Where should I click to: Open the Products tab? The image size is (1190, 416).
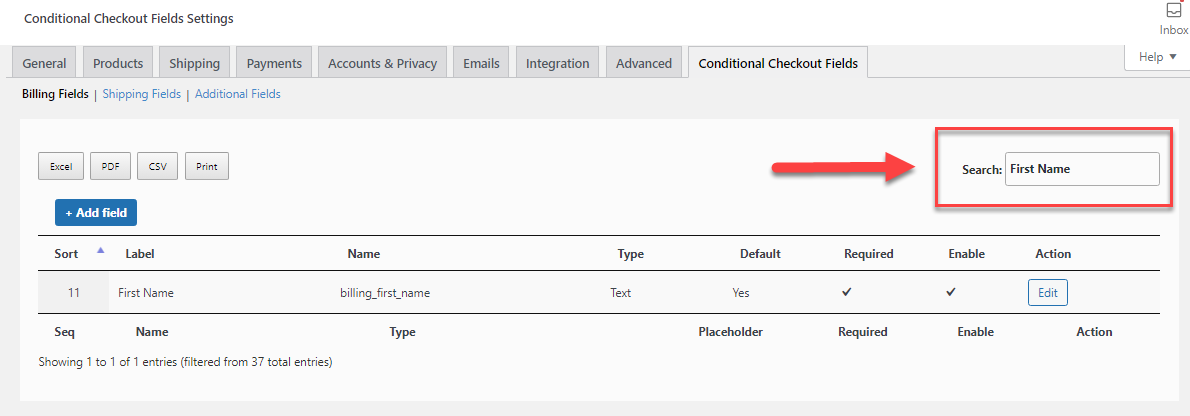tap(118, 63)
